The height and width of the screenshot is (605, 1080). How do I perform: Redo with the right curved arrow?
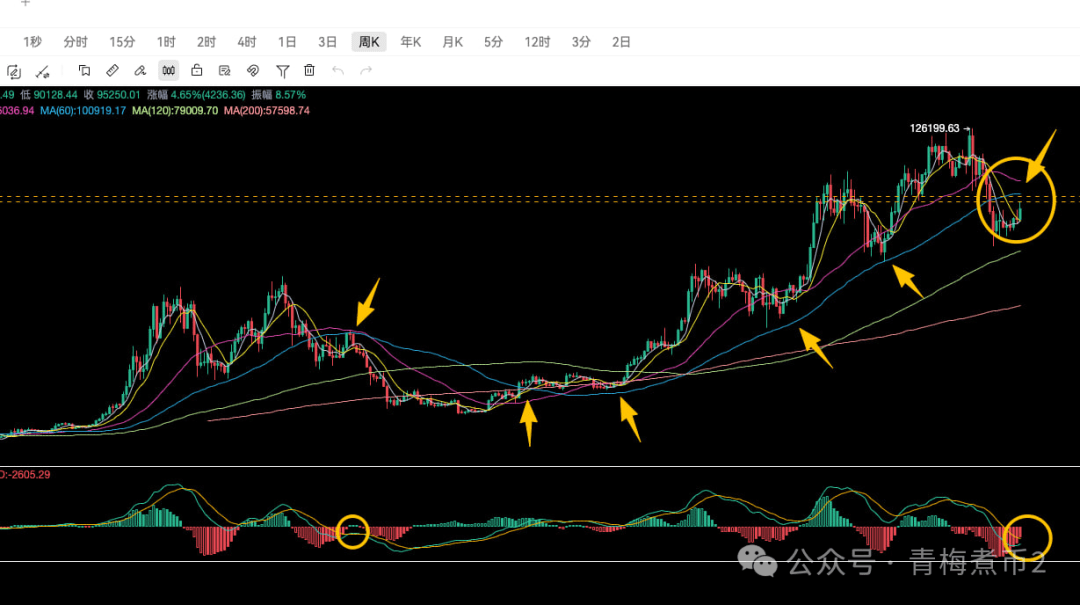[366, 70]
